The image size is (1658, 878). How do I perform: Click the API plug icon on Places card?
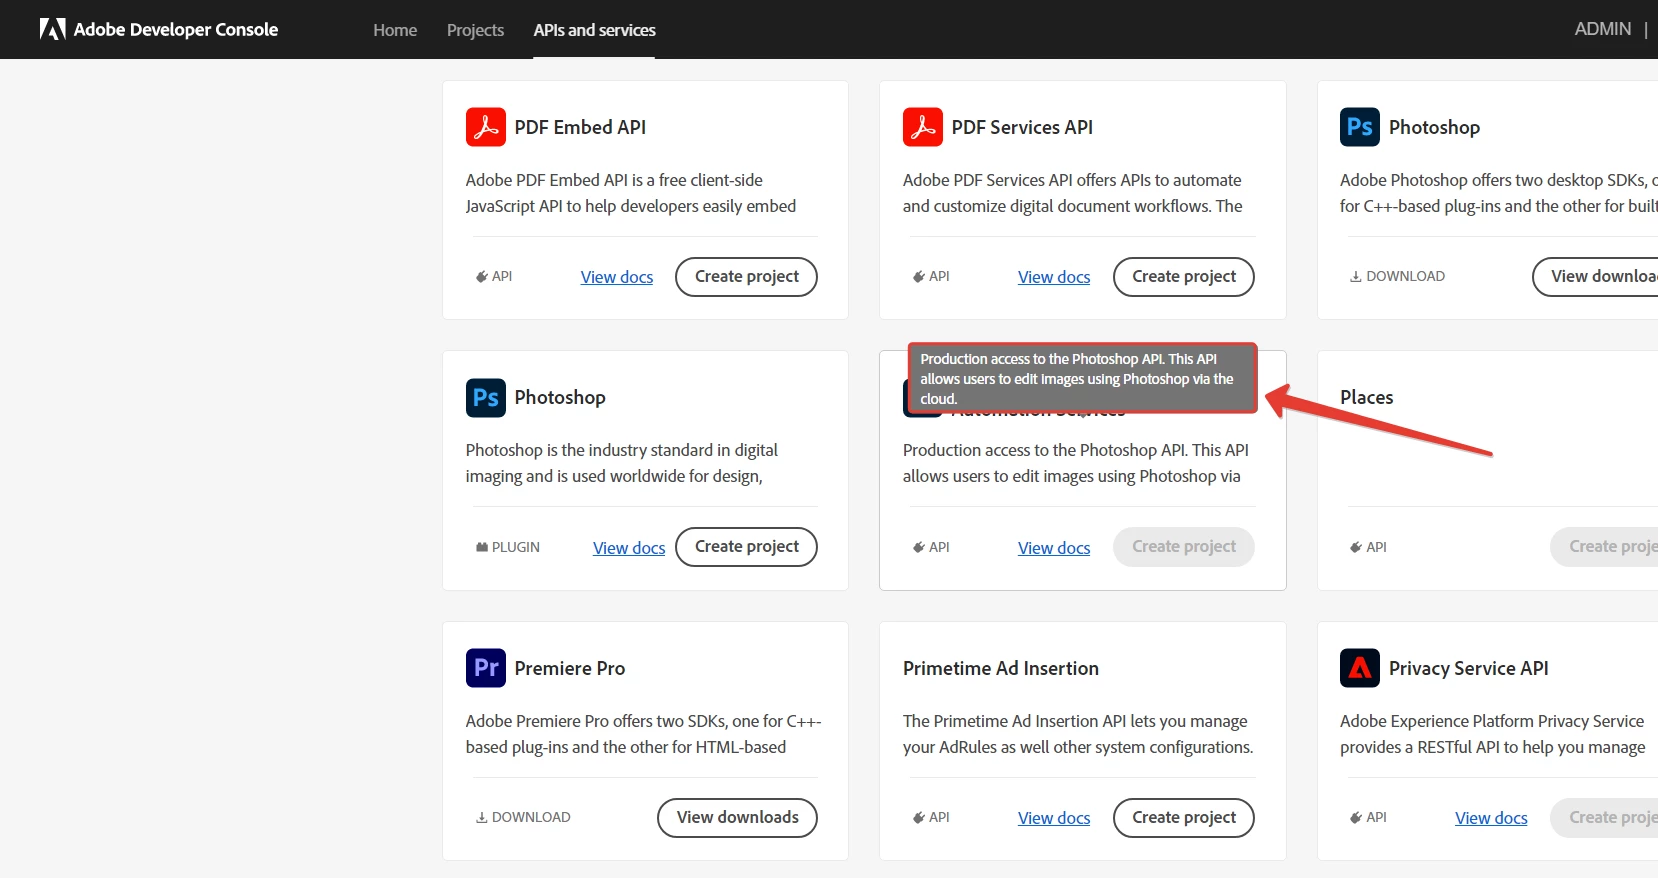click(x=1356, y=547)
